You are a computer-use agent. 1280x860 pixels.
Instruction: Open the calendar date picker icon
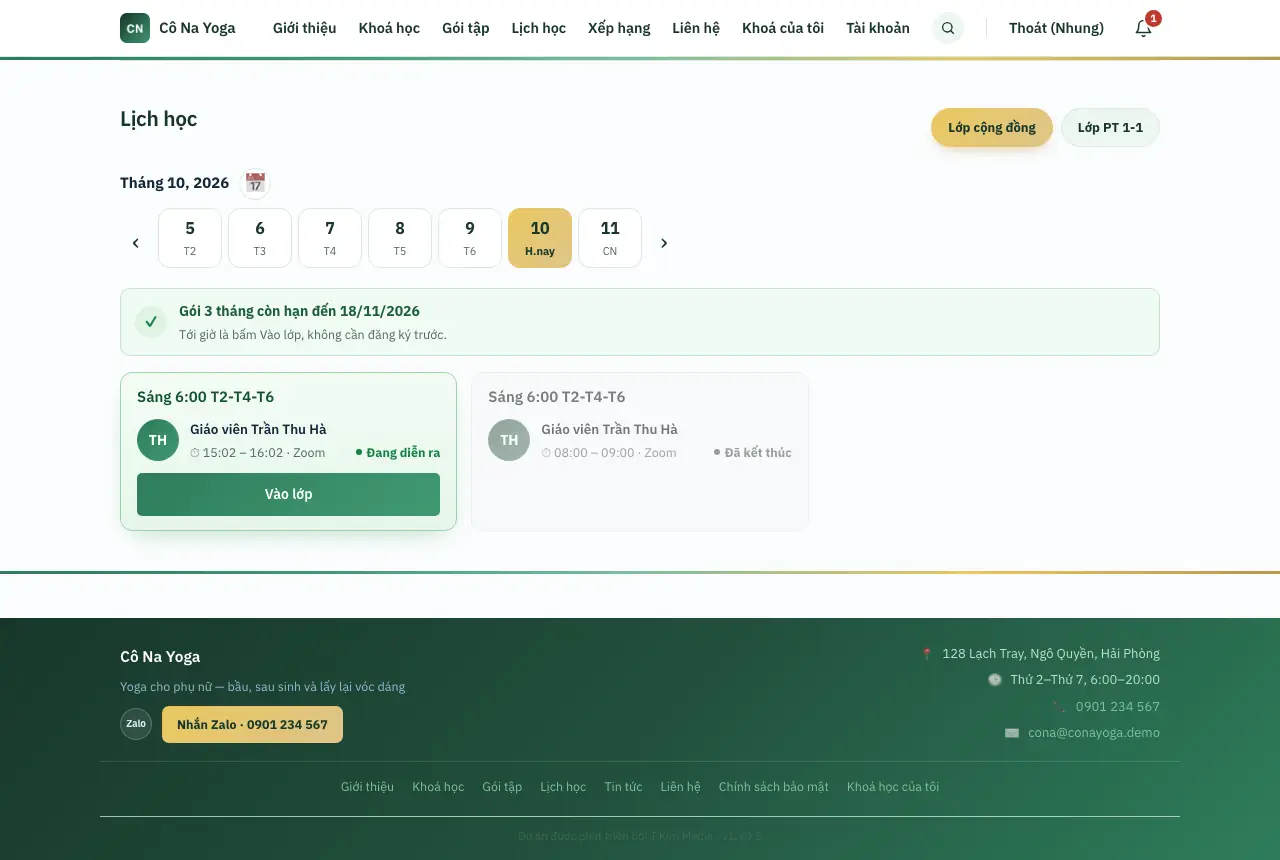coord(255,183)
